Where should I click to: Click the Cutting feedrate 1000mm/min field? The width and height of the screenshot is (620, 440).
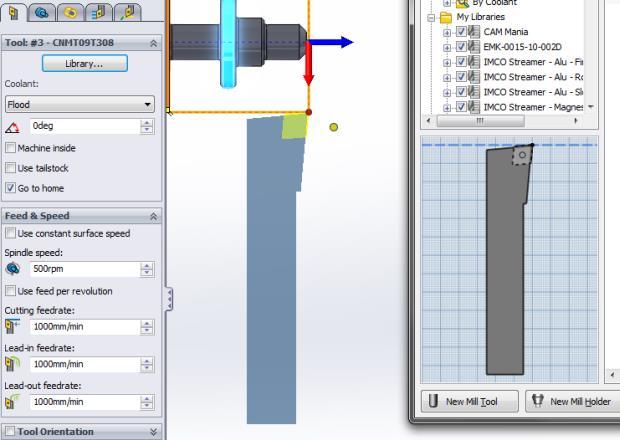pyautogui.click(x=84, y=327)
